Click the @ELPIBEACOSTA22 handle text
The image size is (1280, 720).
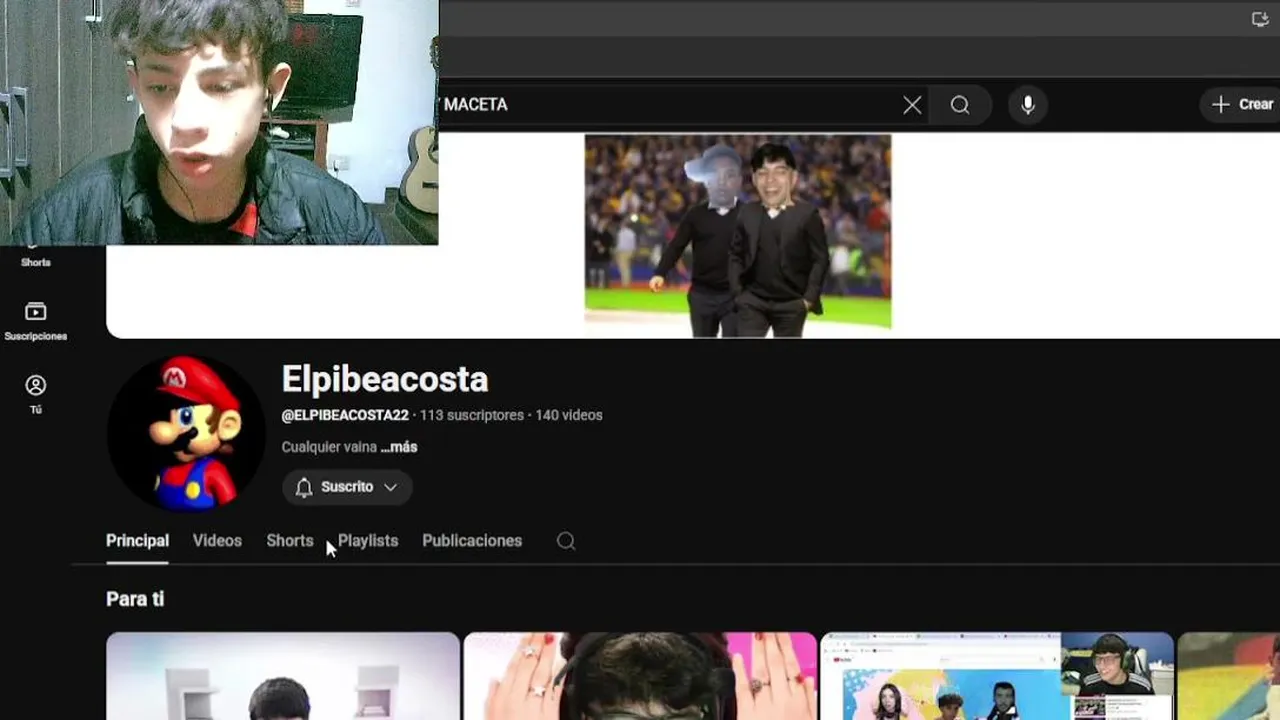click(345, 415)
